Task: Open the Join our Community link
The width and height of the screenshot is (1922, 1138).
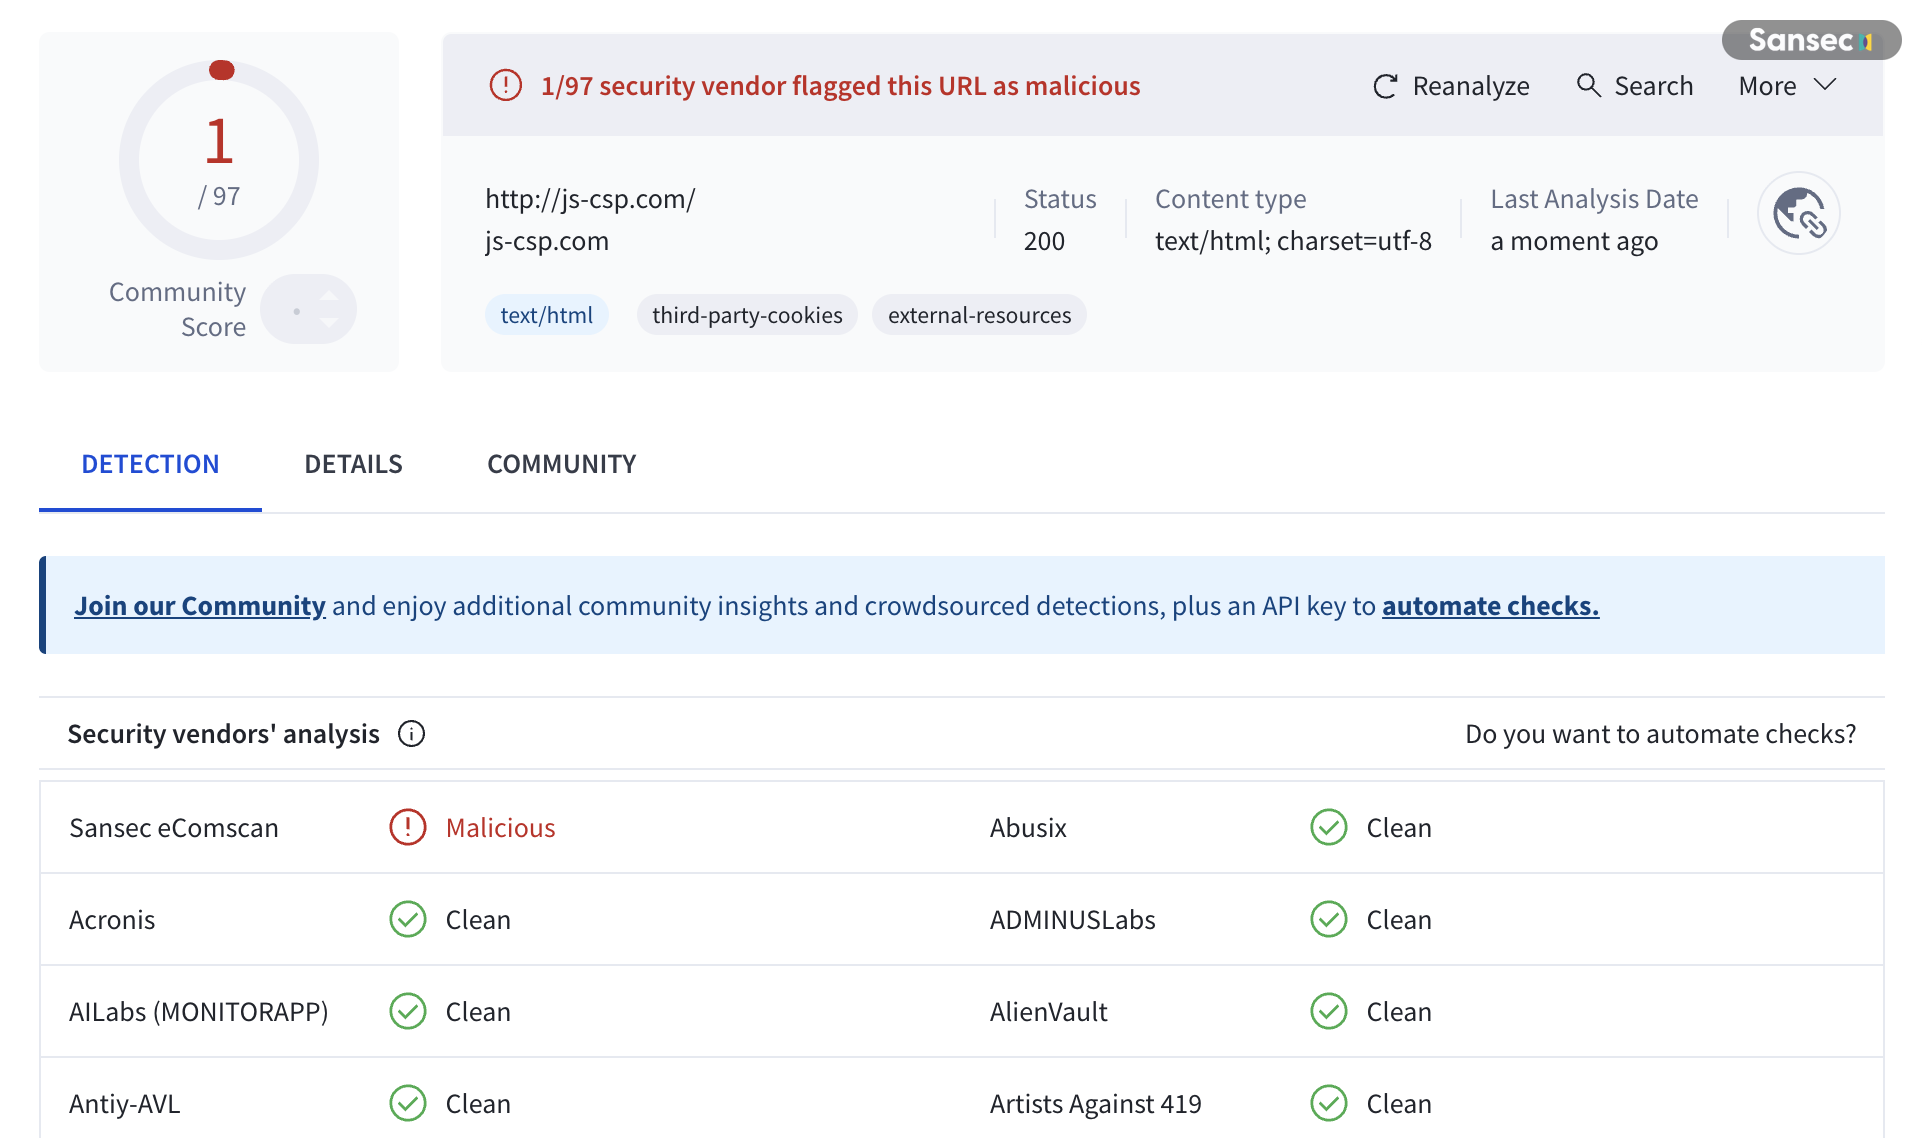Action: pos(200,605)
